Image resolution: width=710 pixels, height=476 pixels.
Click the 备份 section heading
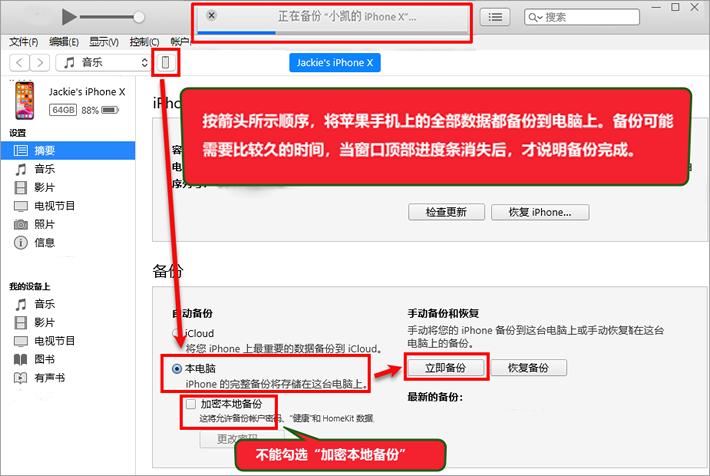(x=168, y=271)
